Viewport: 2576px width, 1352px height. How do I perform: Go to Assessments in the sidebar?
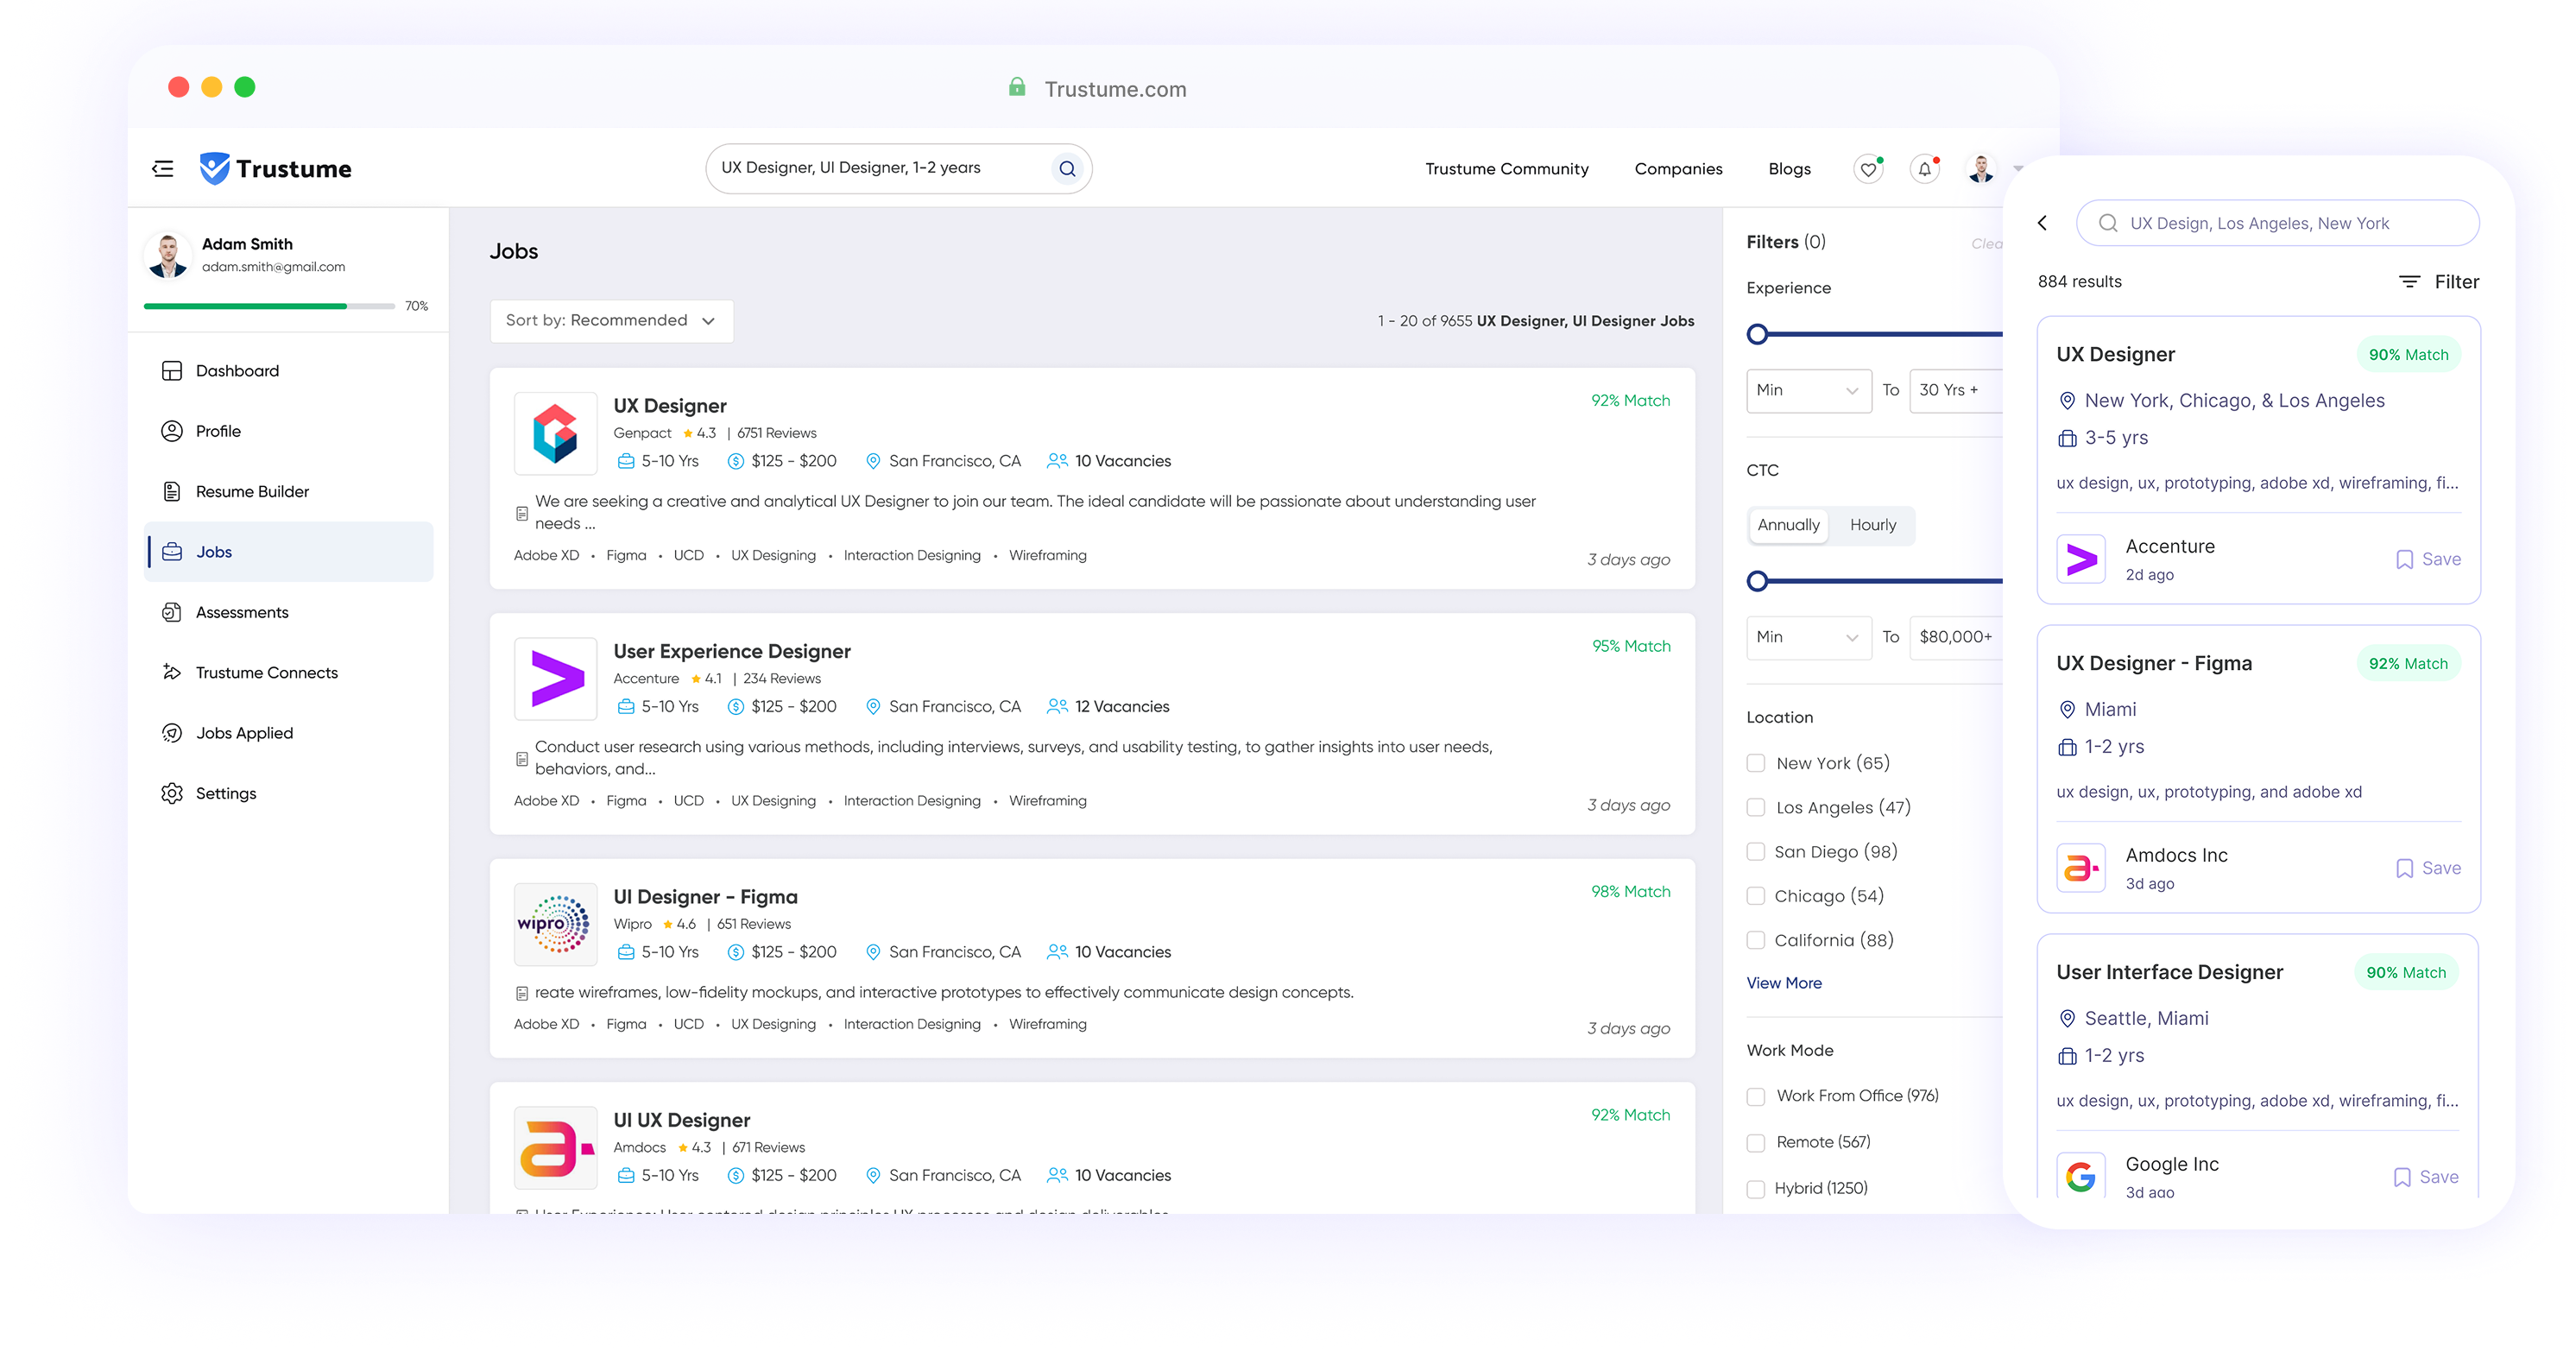click(241, 612)
